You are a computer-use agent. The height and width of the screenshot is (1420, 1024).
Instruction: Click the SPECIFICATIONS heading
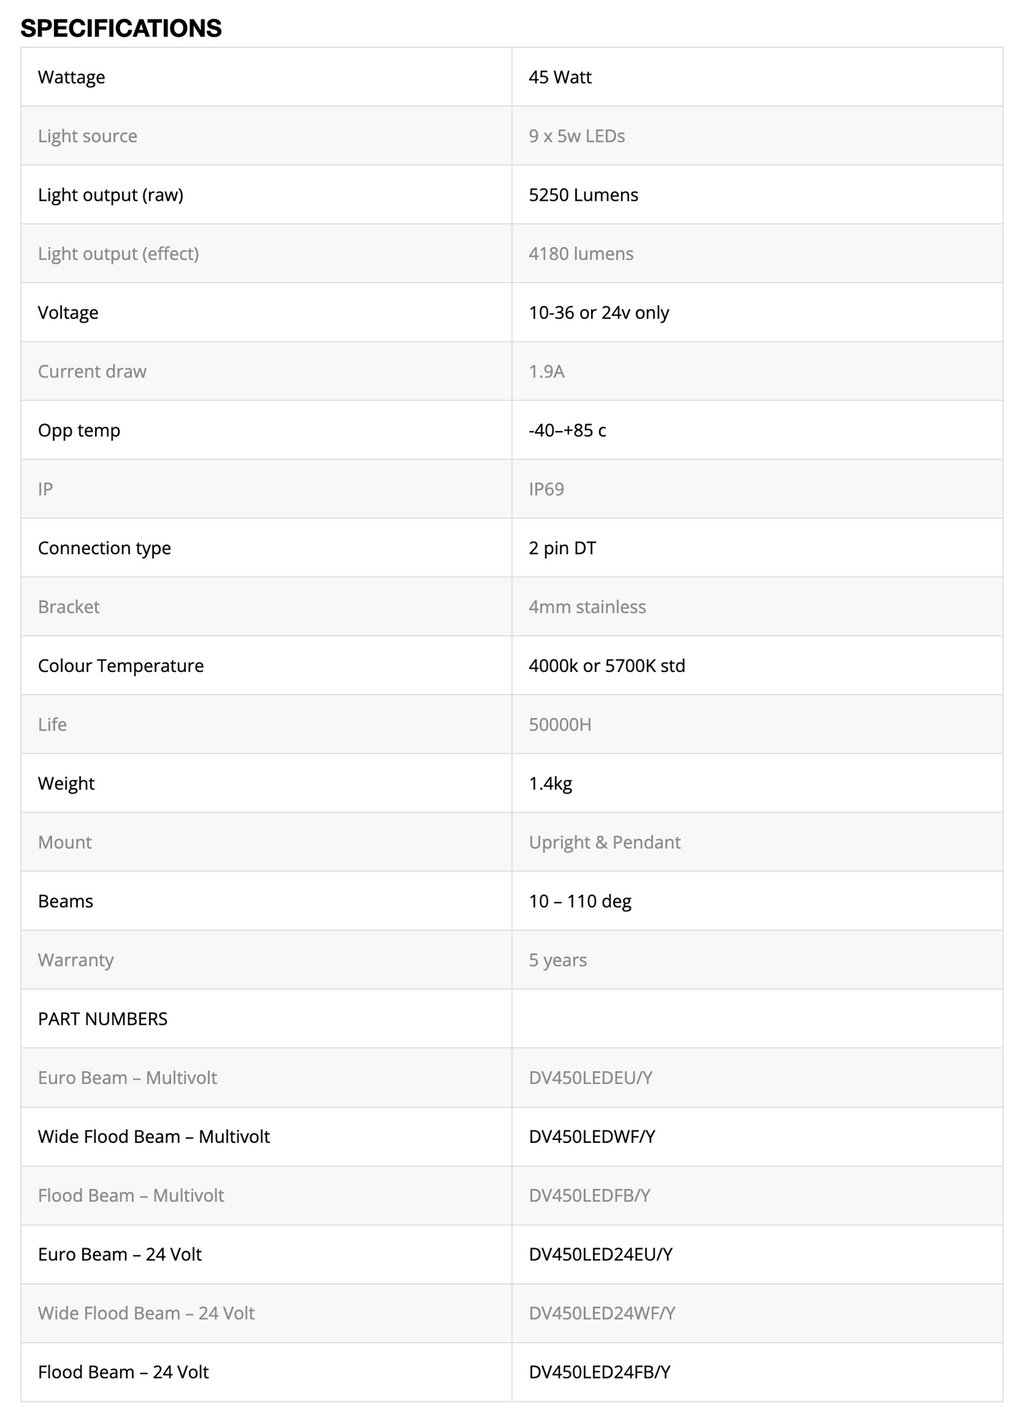[121, 28]
